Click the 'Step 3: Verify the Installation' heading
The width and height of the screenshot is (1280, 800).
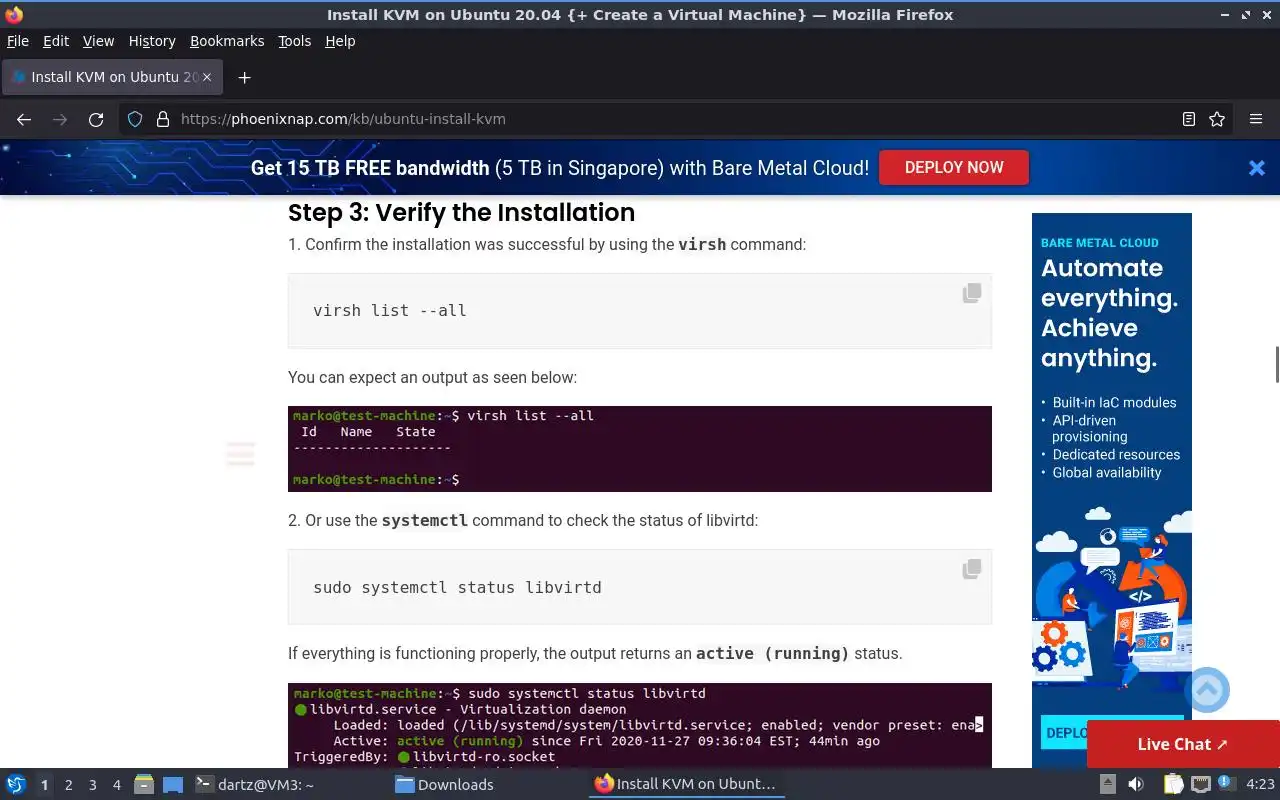(461, 212)
